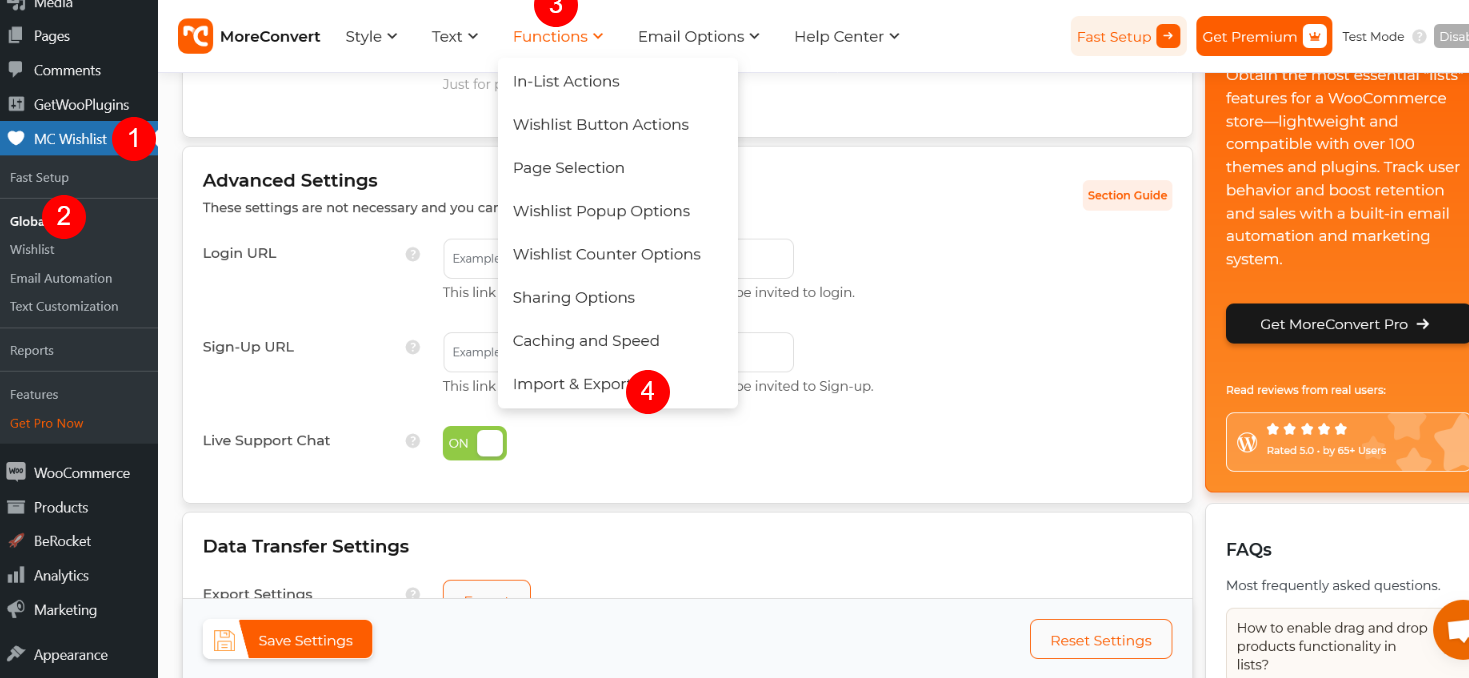Go to Email Automation submenu
1469x678 pixels.
61,278
